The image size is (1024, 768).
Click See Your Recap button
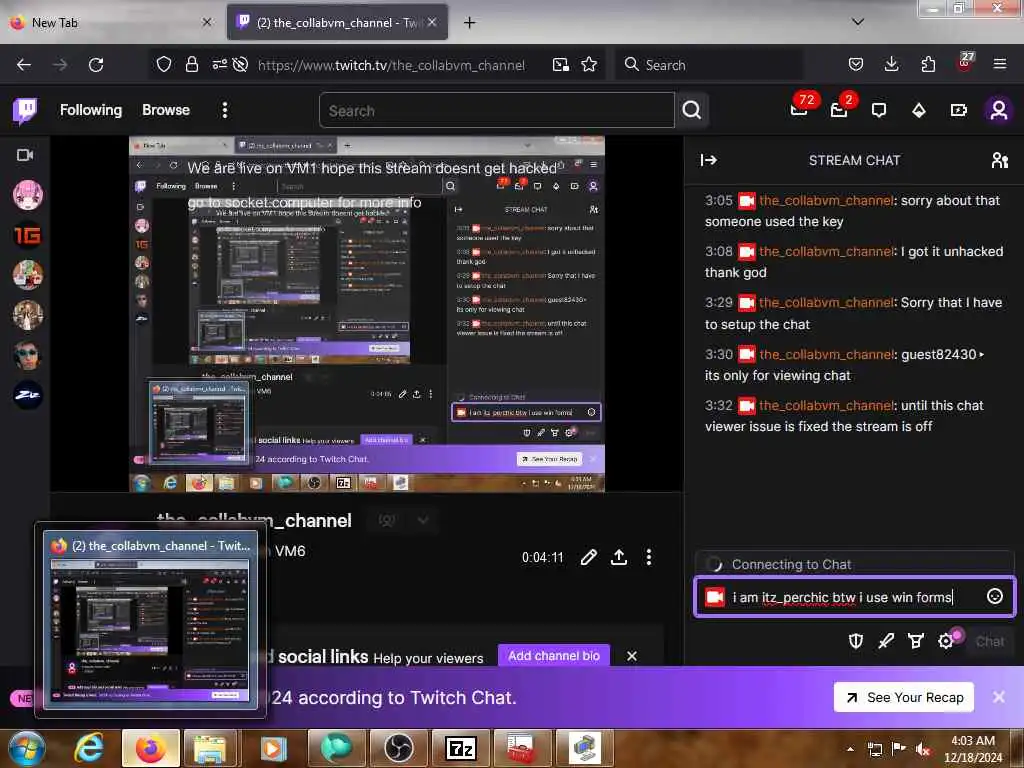pos(903,697)
